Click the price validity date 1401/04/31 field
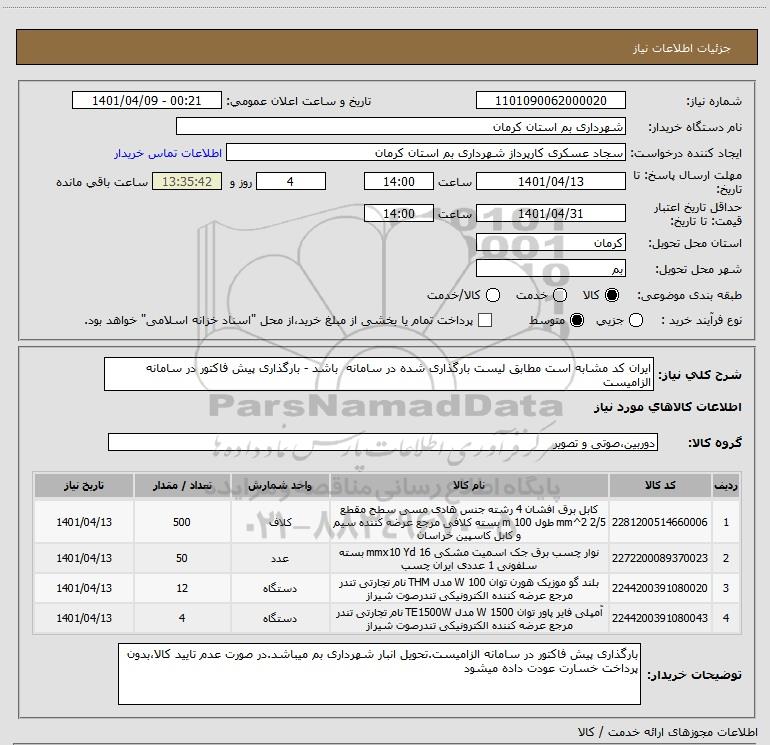Image resolution: width=770 pixels, height=745 pixels. pos(550,214)
